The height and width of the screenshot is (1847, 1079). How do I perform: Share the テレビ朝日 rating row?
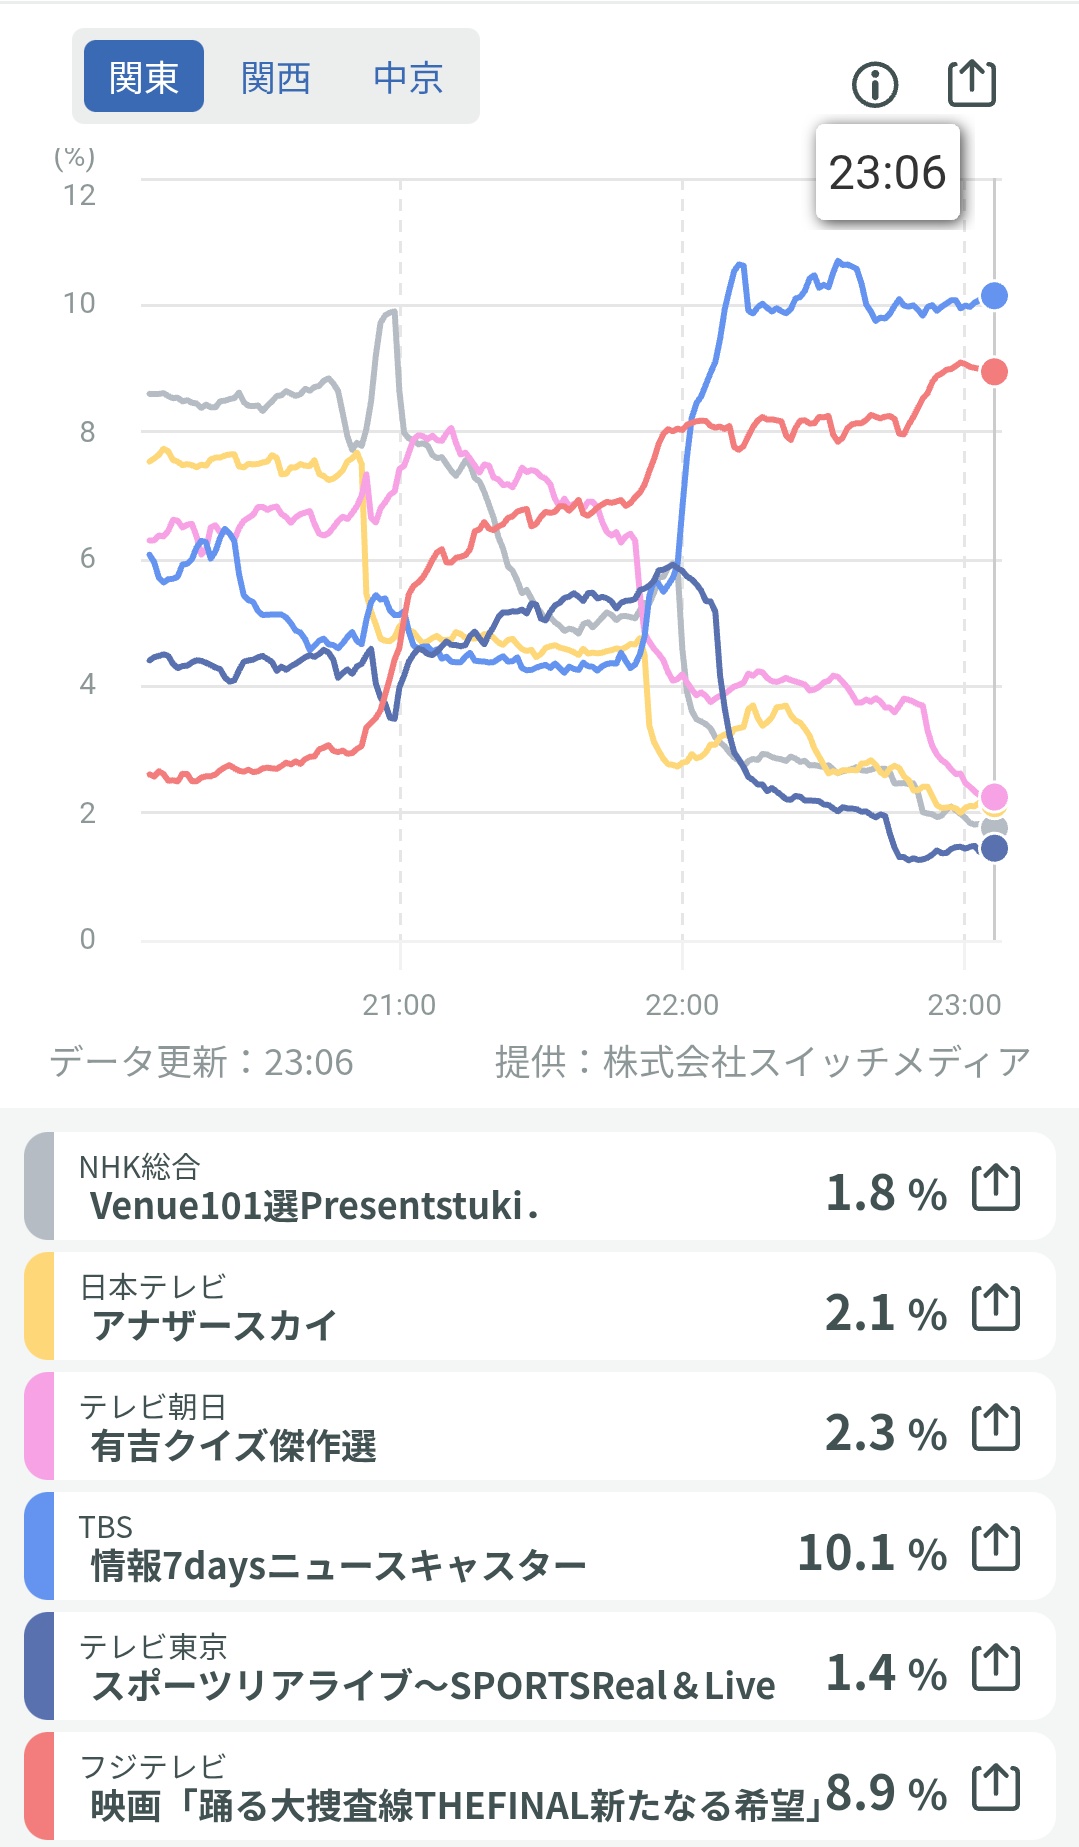(996, 1427)
